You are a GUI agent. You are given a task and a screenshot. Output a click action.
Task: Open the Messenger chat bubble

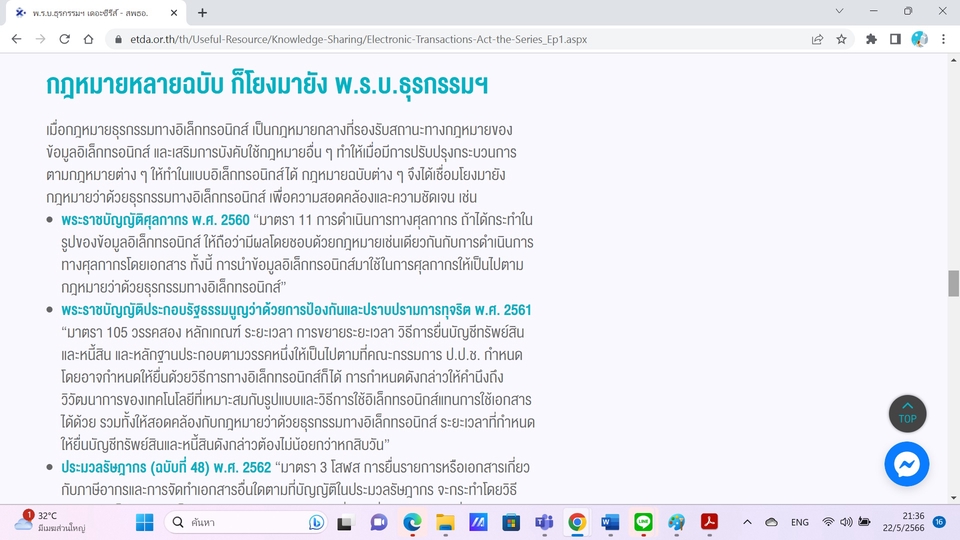[907, 464]
